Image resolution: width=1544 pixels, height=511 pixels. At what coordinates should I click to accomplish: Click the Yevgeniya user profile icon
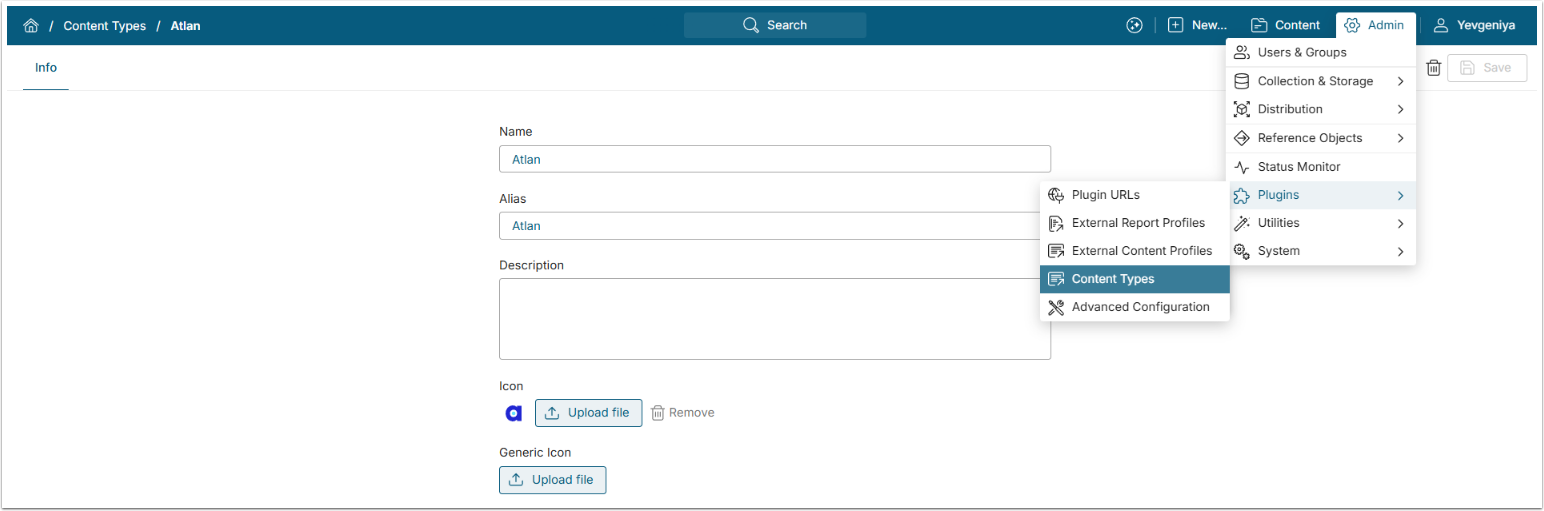pyautogui.click(x=1441, y=25)
